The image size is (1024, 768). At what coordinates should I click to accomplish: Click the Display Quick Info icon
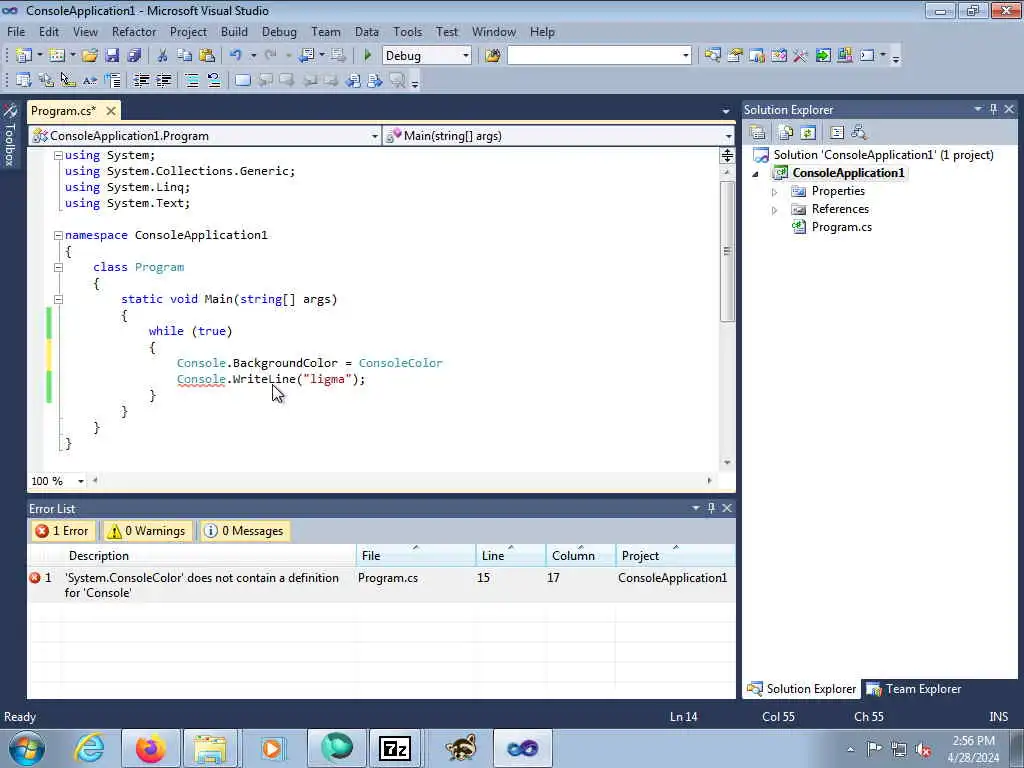(x=68, y=80)
